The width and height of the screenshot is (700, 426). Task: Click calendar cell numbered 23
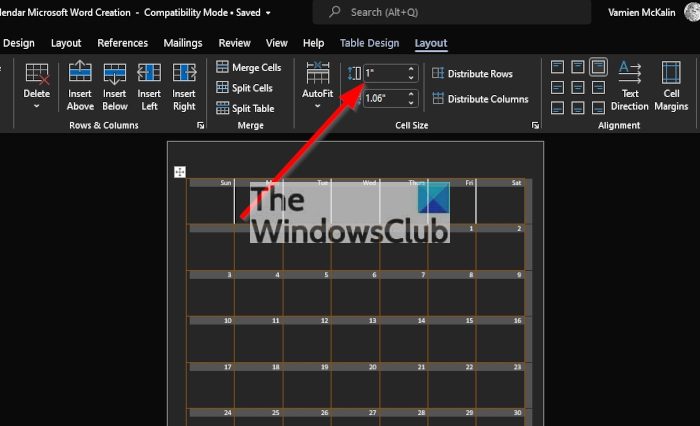click(500, 385)
